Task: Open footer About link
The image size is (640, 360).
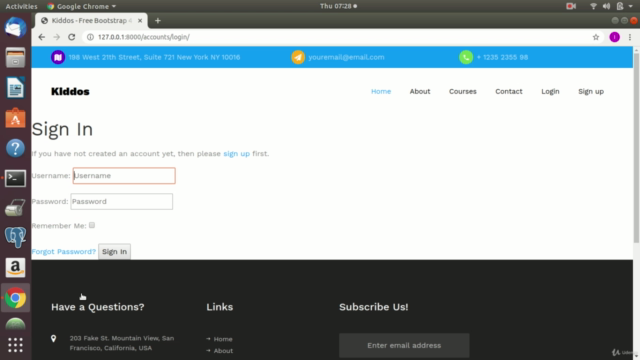Action: [223, 351]
